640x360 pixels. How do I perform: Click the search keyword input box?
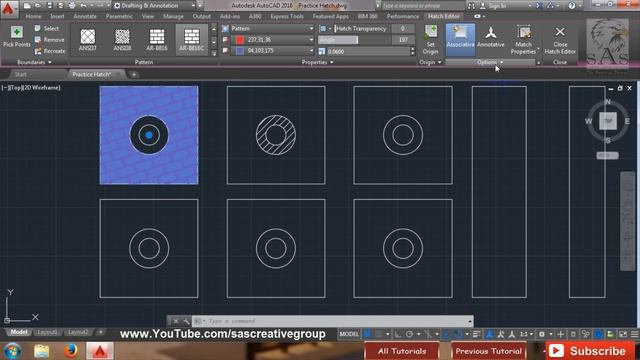pos(423,6)
